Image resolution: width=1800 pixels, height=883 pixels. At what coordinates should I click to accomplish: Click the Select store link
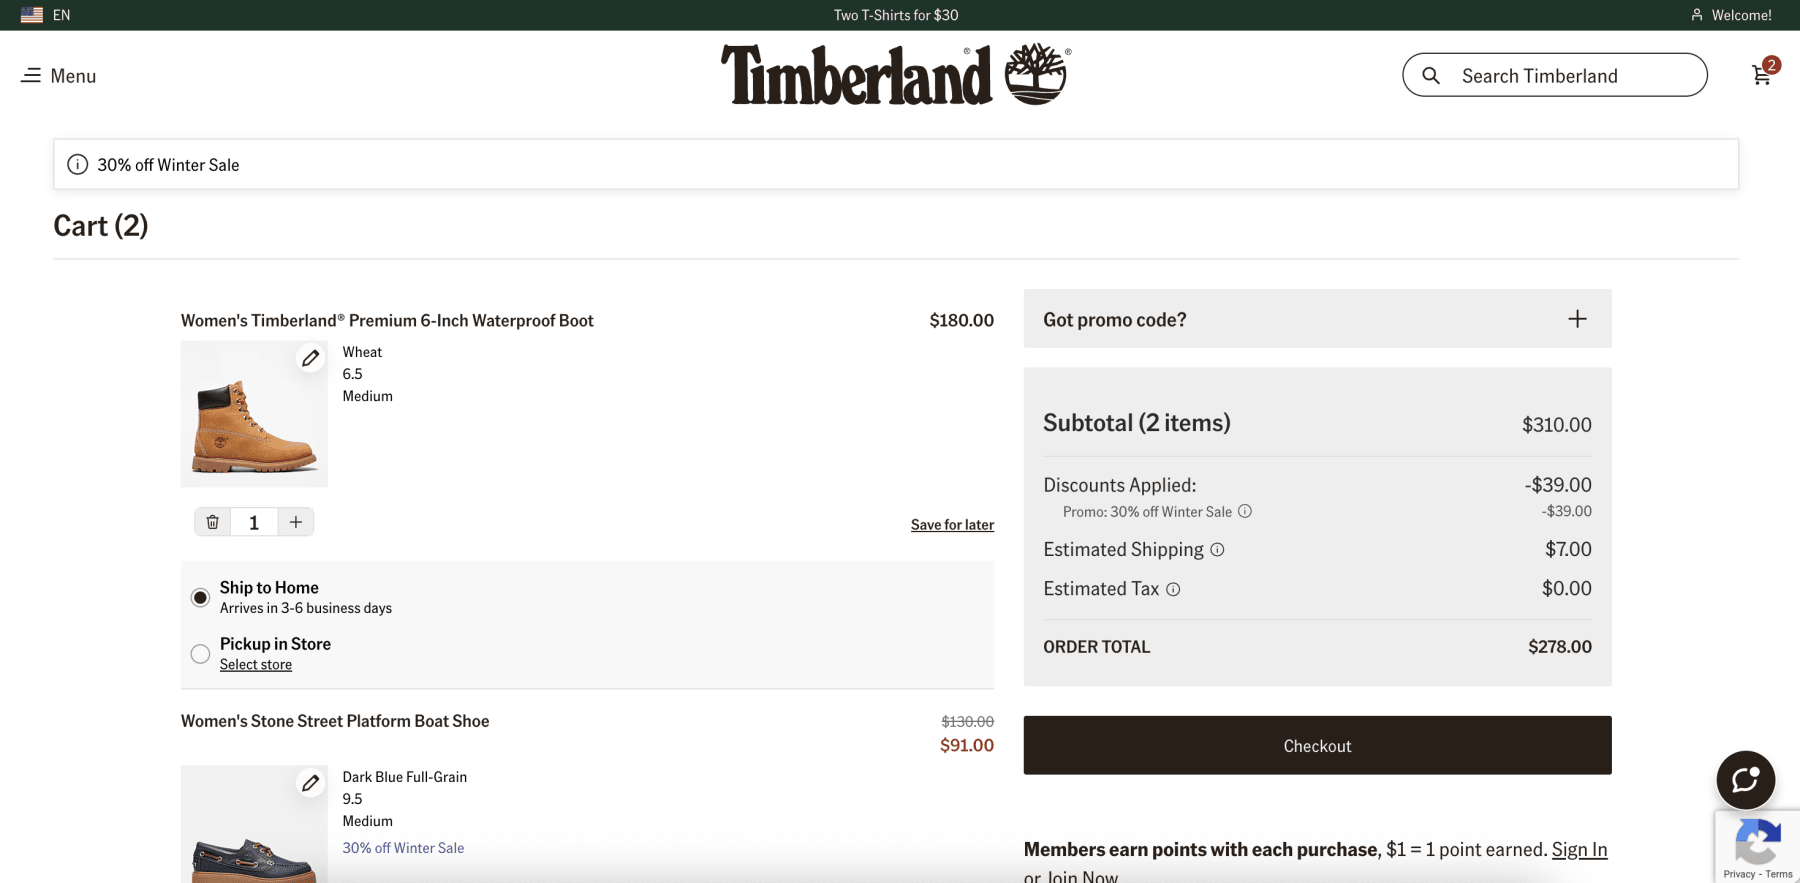click(256, 665)
